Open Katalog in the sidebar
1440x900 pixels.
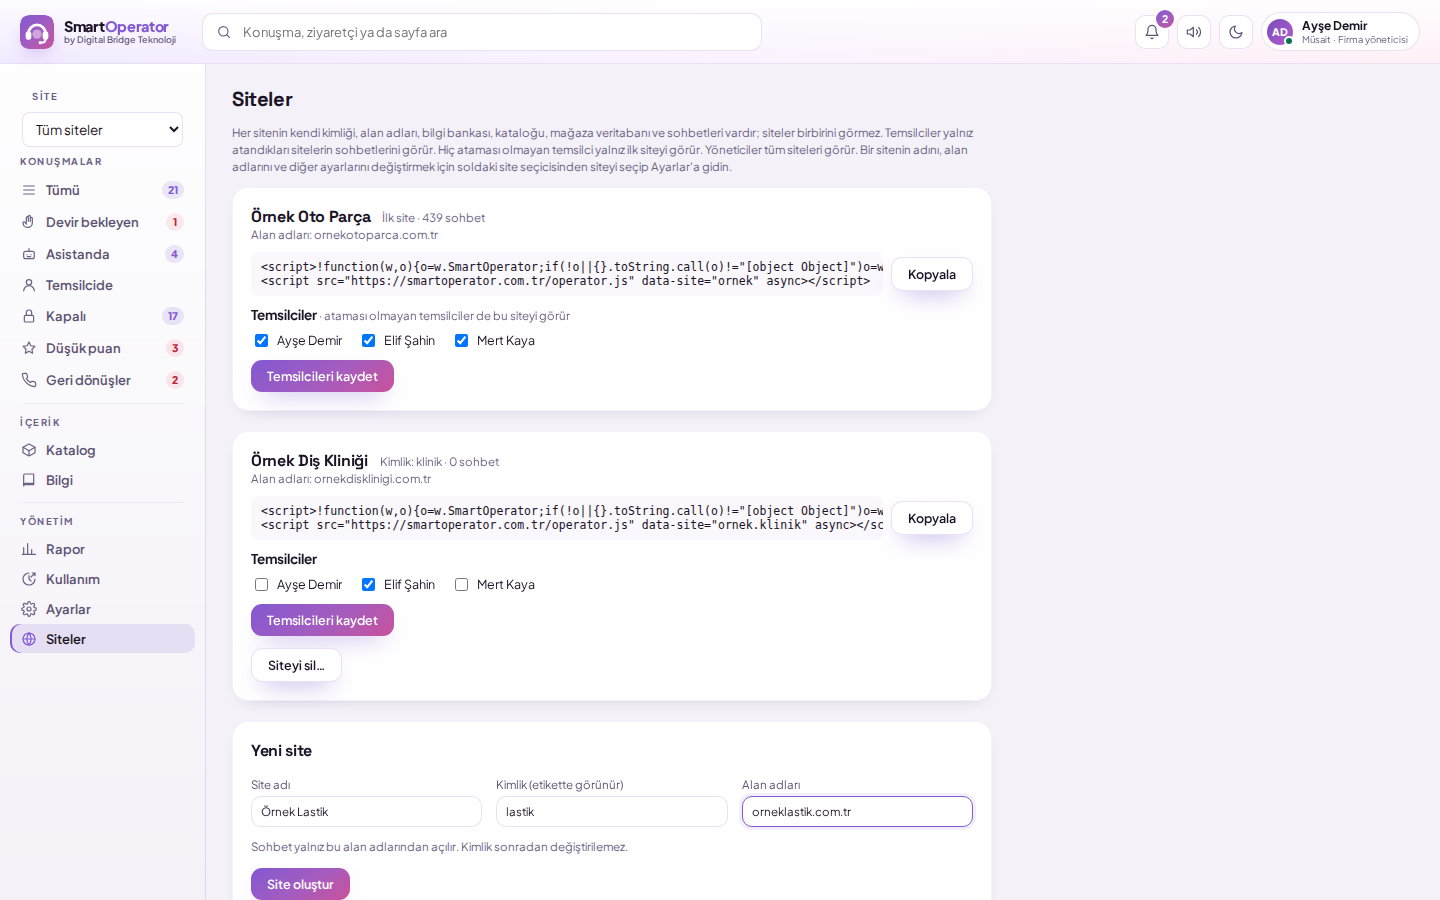[102, 450]
